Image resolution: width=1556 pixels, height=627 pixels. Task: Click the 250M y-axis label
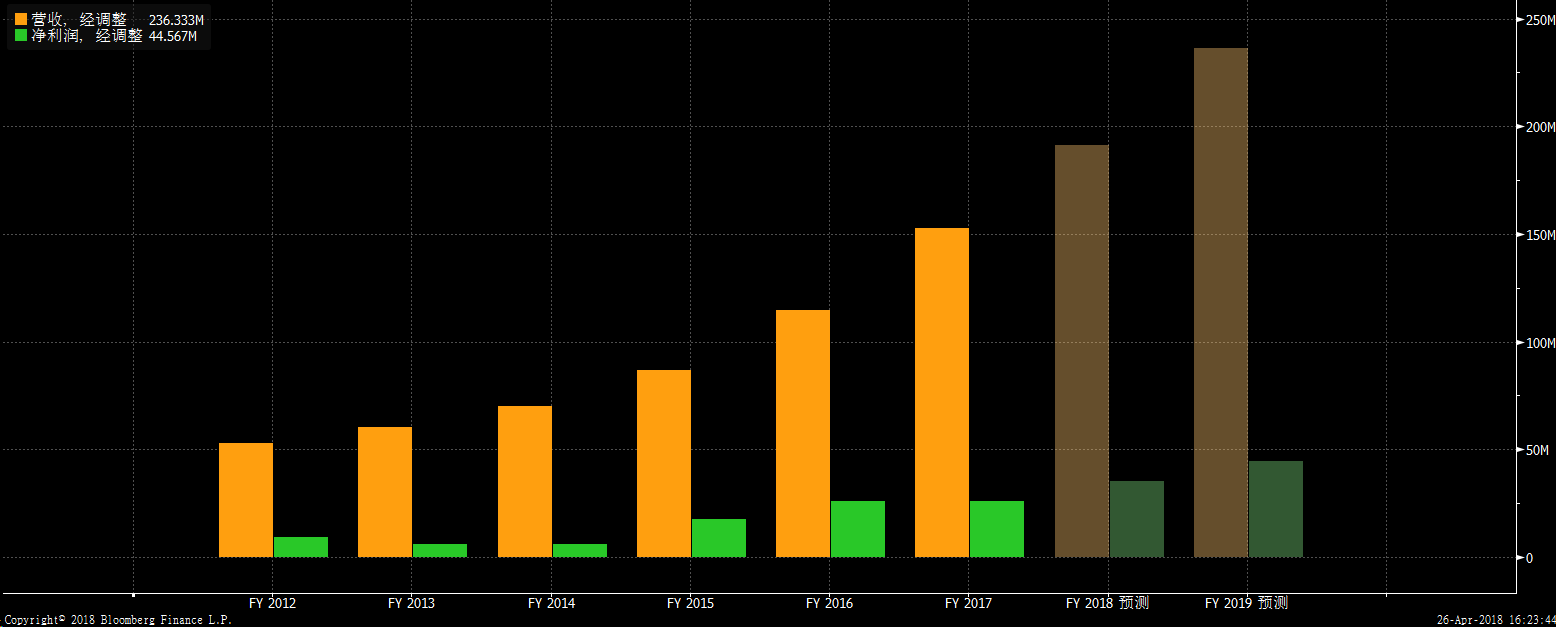point(1539,20)
